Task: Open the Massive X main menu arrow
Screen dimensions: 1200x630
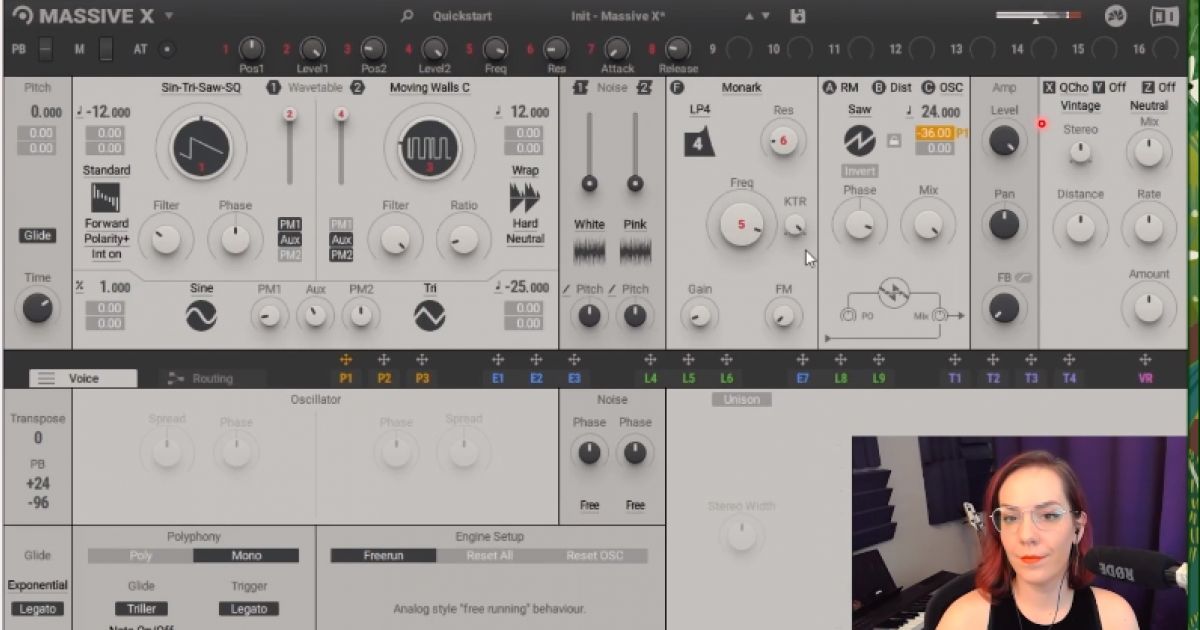Action: pos(169,16)
